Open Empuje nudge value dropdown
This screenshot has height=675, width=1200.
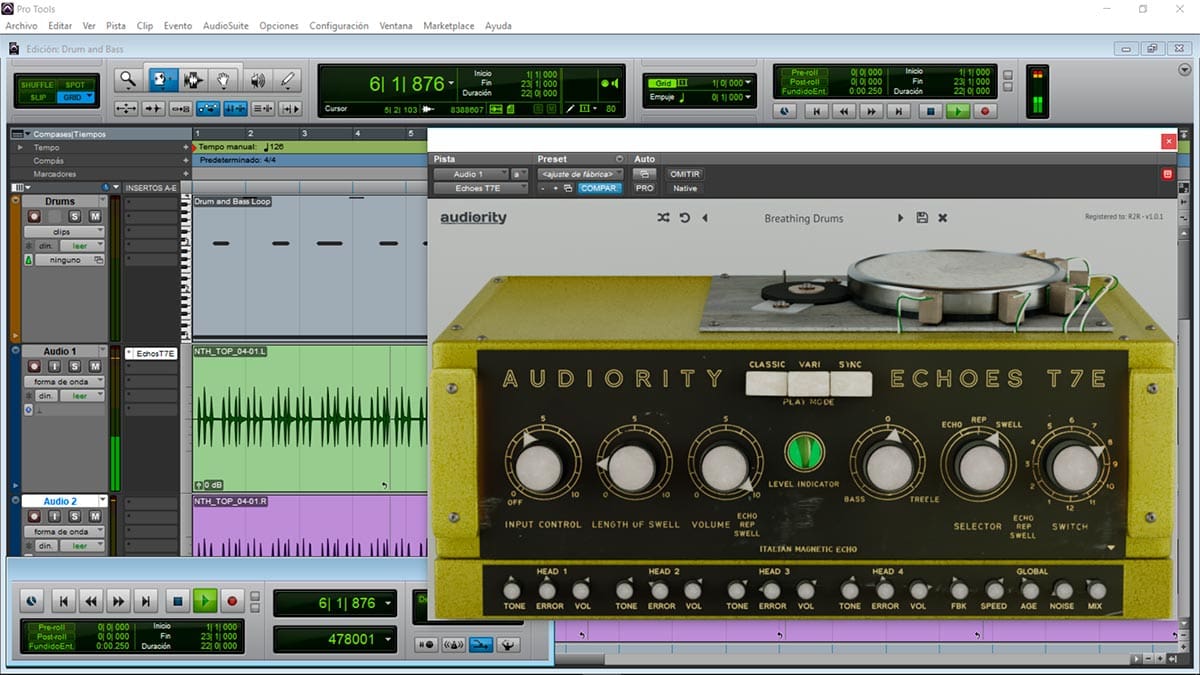[749, 97]
